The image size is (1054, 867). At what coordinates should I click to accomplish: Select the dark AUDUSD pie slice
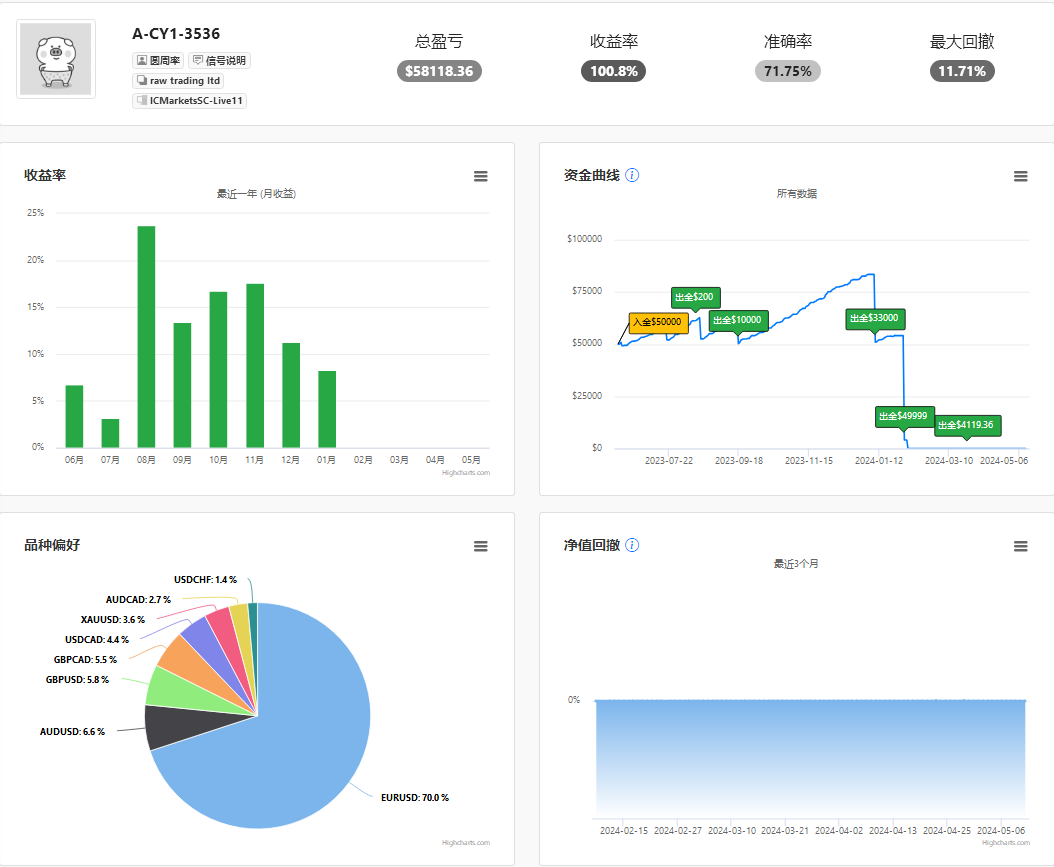[x=178, y=727]
